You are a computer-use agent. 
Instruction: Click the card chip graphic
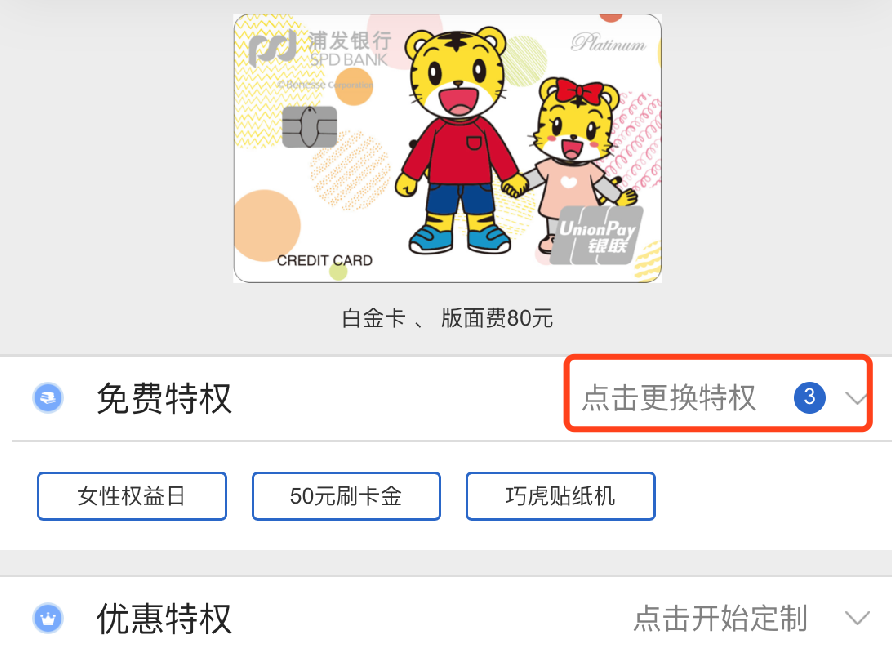[x=309, y=127]
